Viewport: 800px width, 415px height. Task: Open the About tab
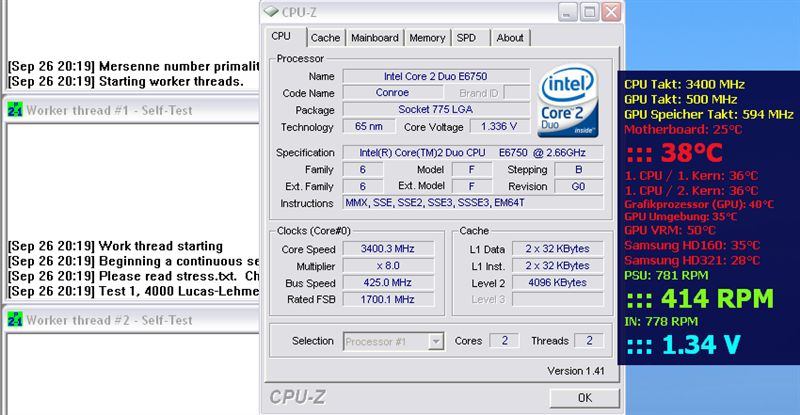pyautogui.click(x=510, y=38)
